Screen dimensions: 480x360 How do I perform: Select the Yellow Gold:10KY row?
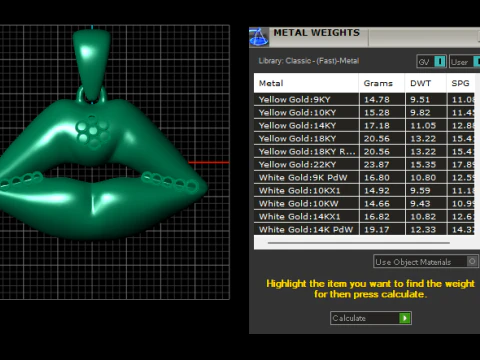364,112
